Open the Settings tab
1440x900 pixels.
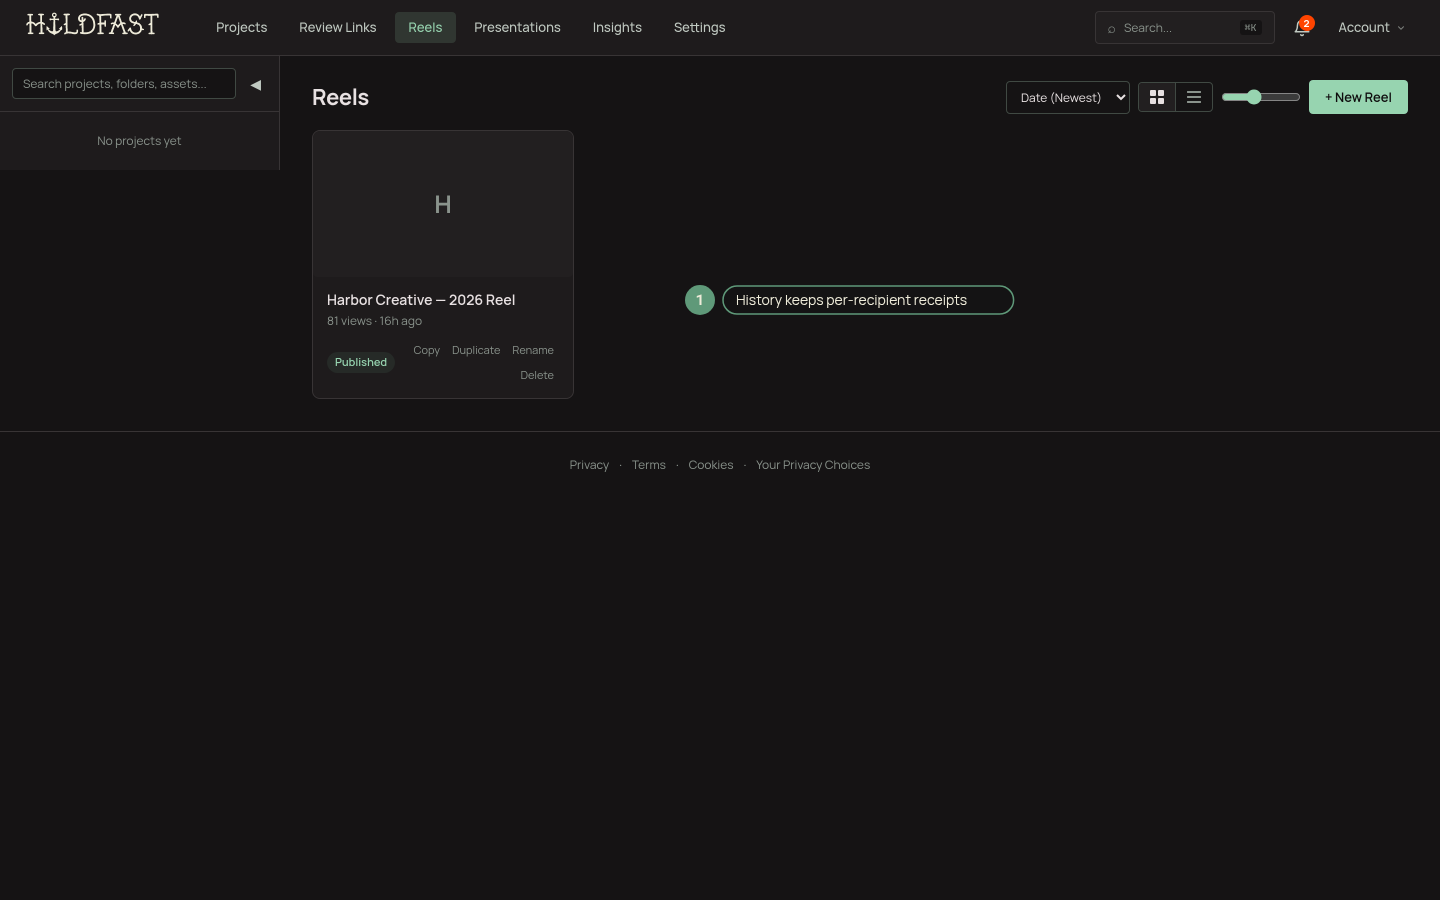click(x=699, y=28)
